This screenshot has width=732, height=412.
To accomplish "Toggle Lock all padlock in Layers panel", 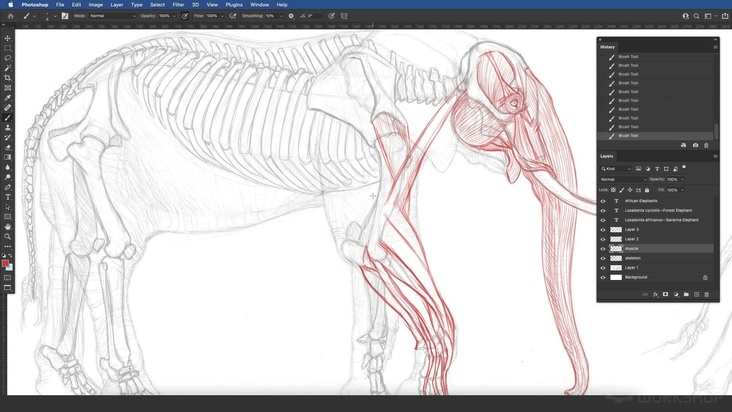I will 647,190.
